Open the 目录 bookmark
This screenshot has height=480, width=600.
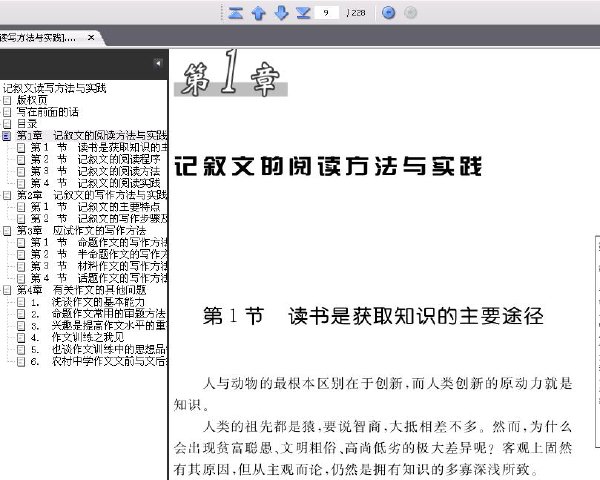27,124
